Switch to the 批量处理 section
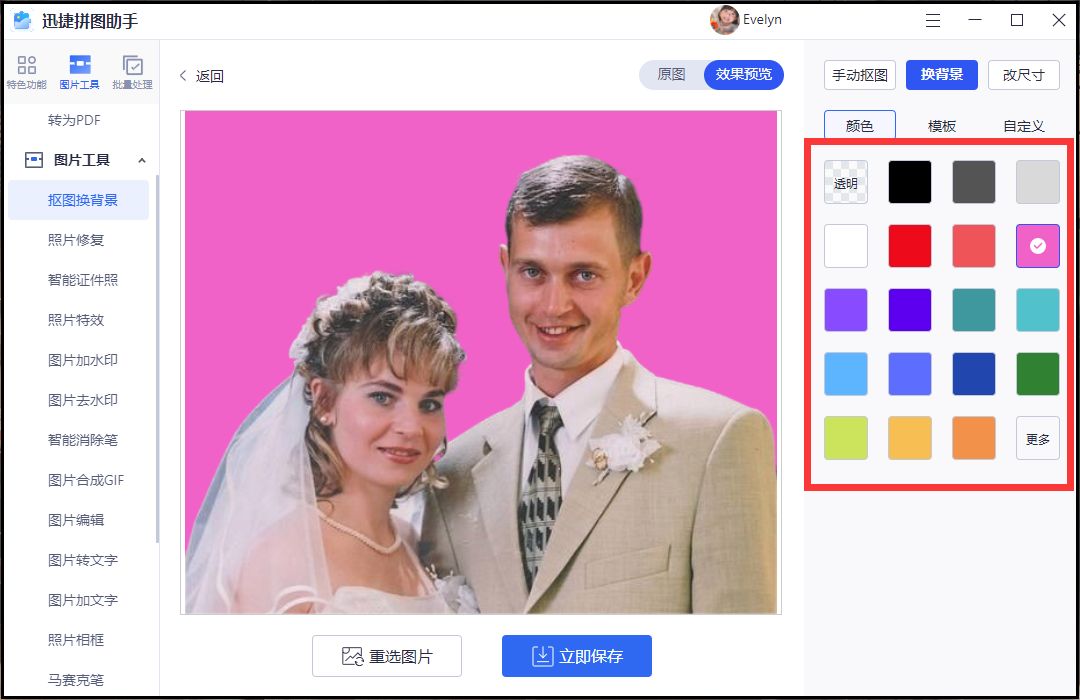The image size is (1080, 700). click(132, 70)
